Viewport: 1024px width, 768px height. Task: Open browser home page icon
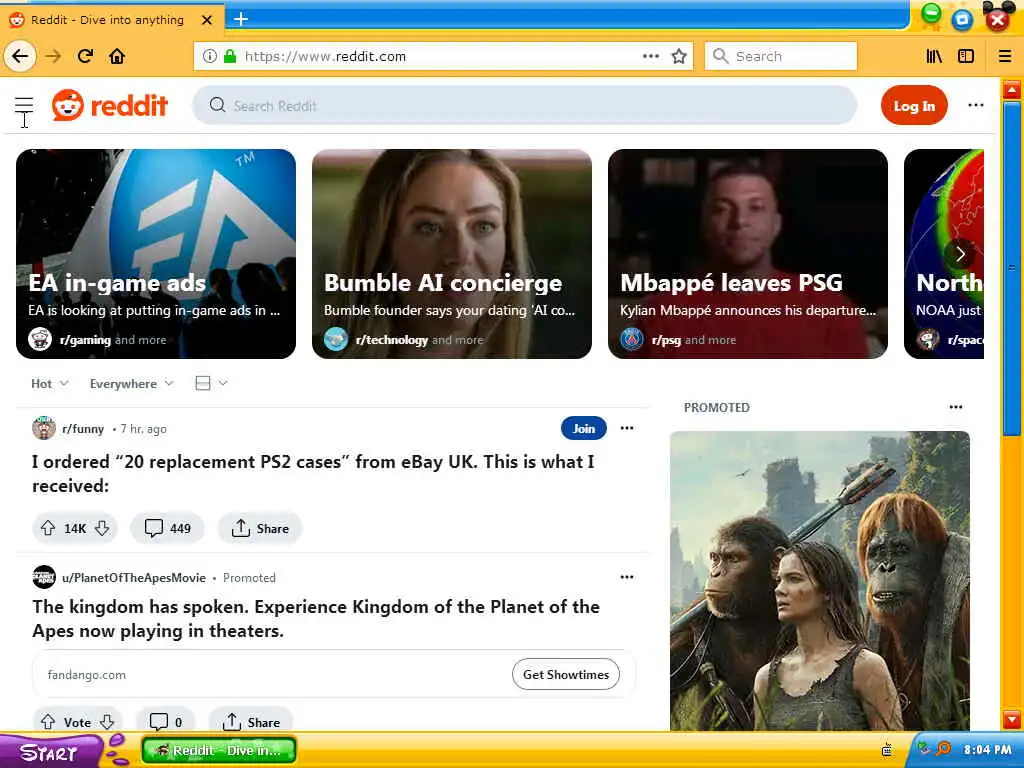[x=117, y=56]
